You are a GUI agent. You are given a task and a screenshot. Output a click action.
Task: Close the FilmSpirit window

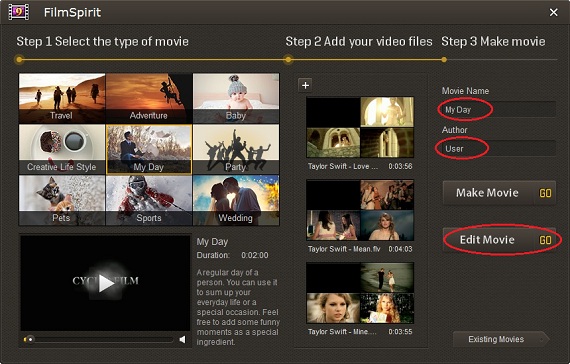[553, 13]
